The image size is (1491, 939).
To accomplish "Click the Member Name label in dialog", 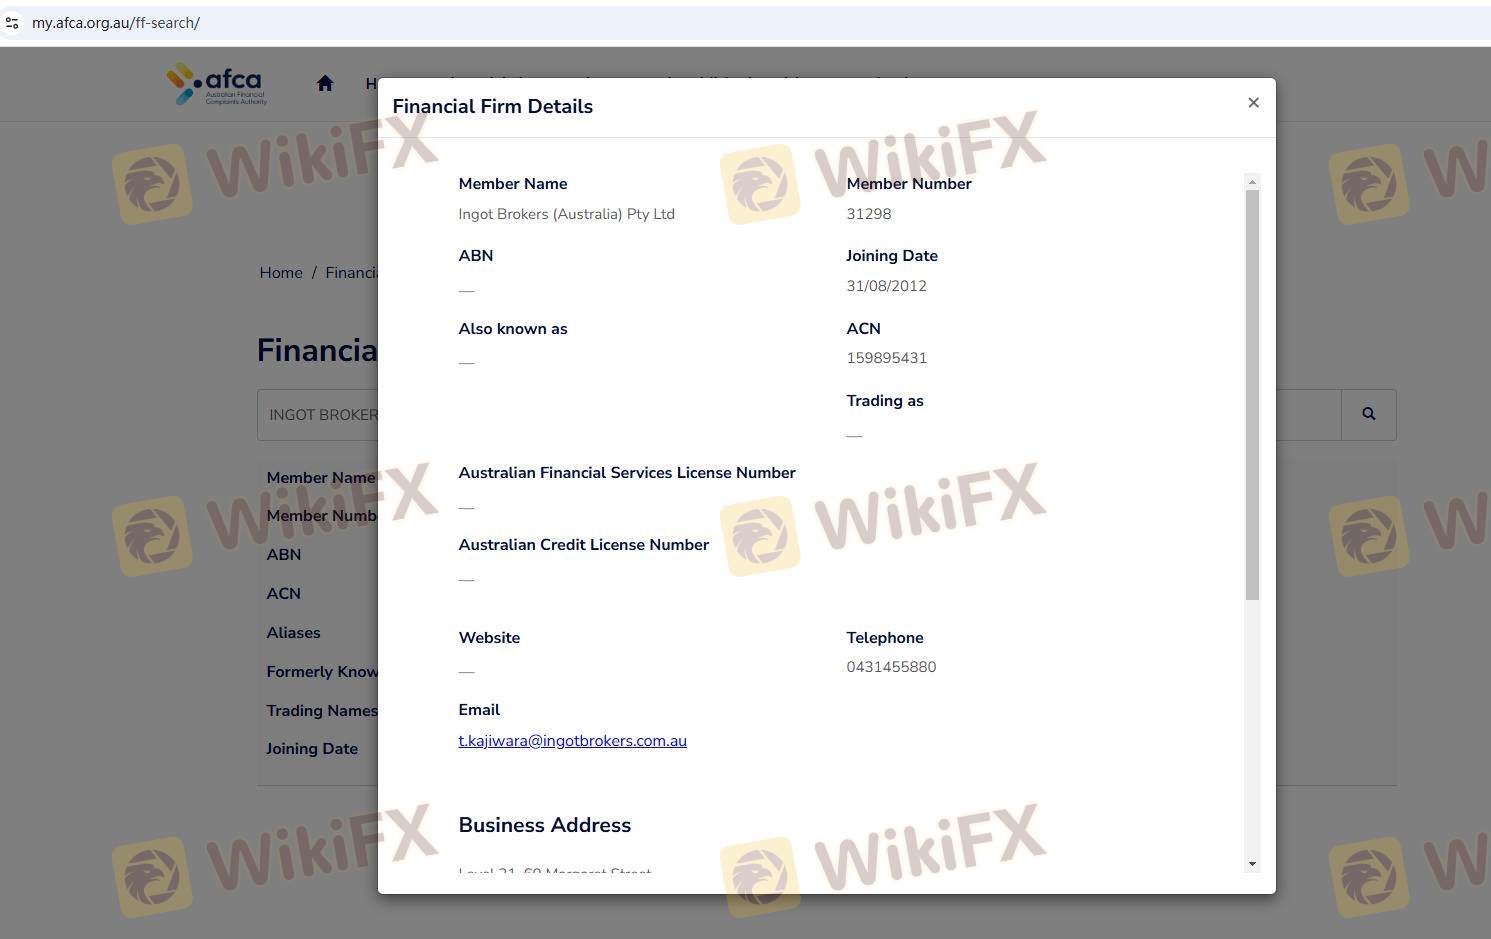I will [512, 184].
